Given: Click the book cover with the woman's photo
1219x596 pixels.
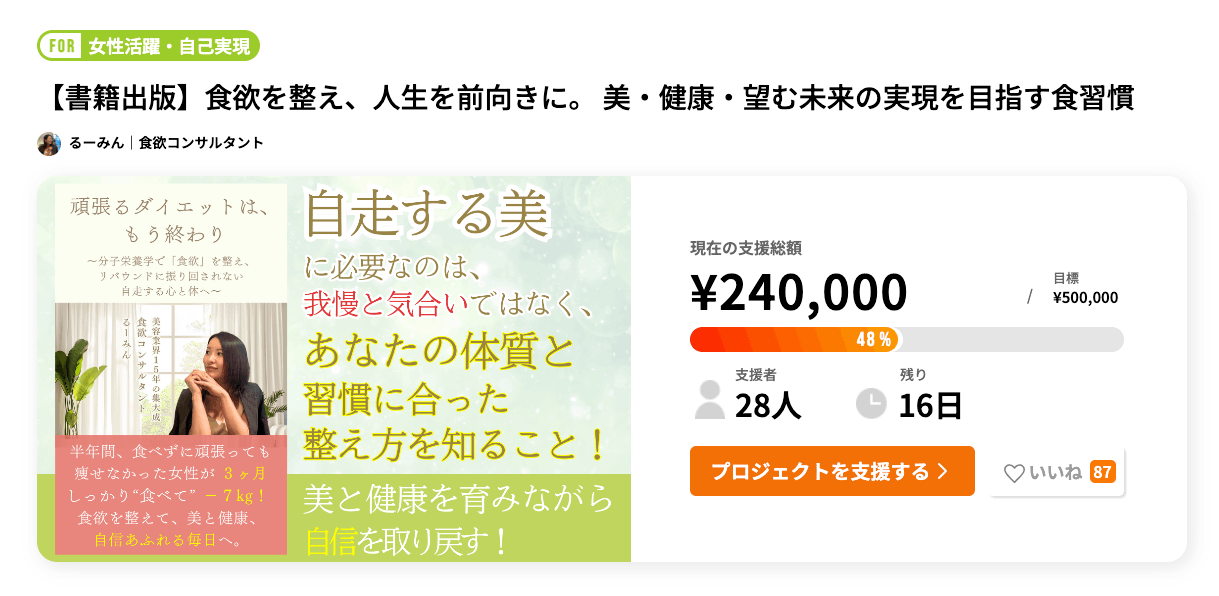Looking at the screenshot, I should click(171, 368).
